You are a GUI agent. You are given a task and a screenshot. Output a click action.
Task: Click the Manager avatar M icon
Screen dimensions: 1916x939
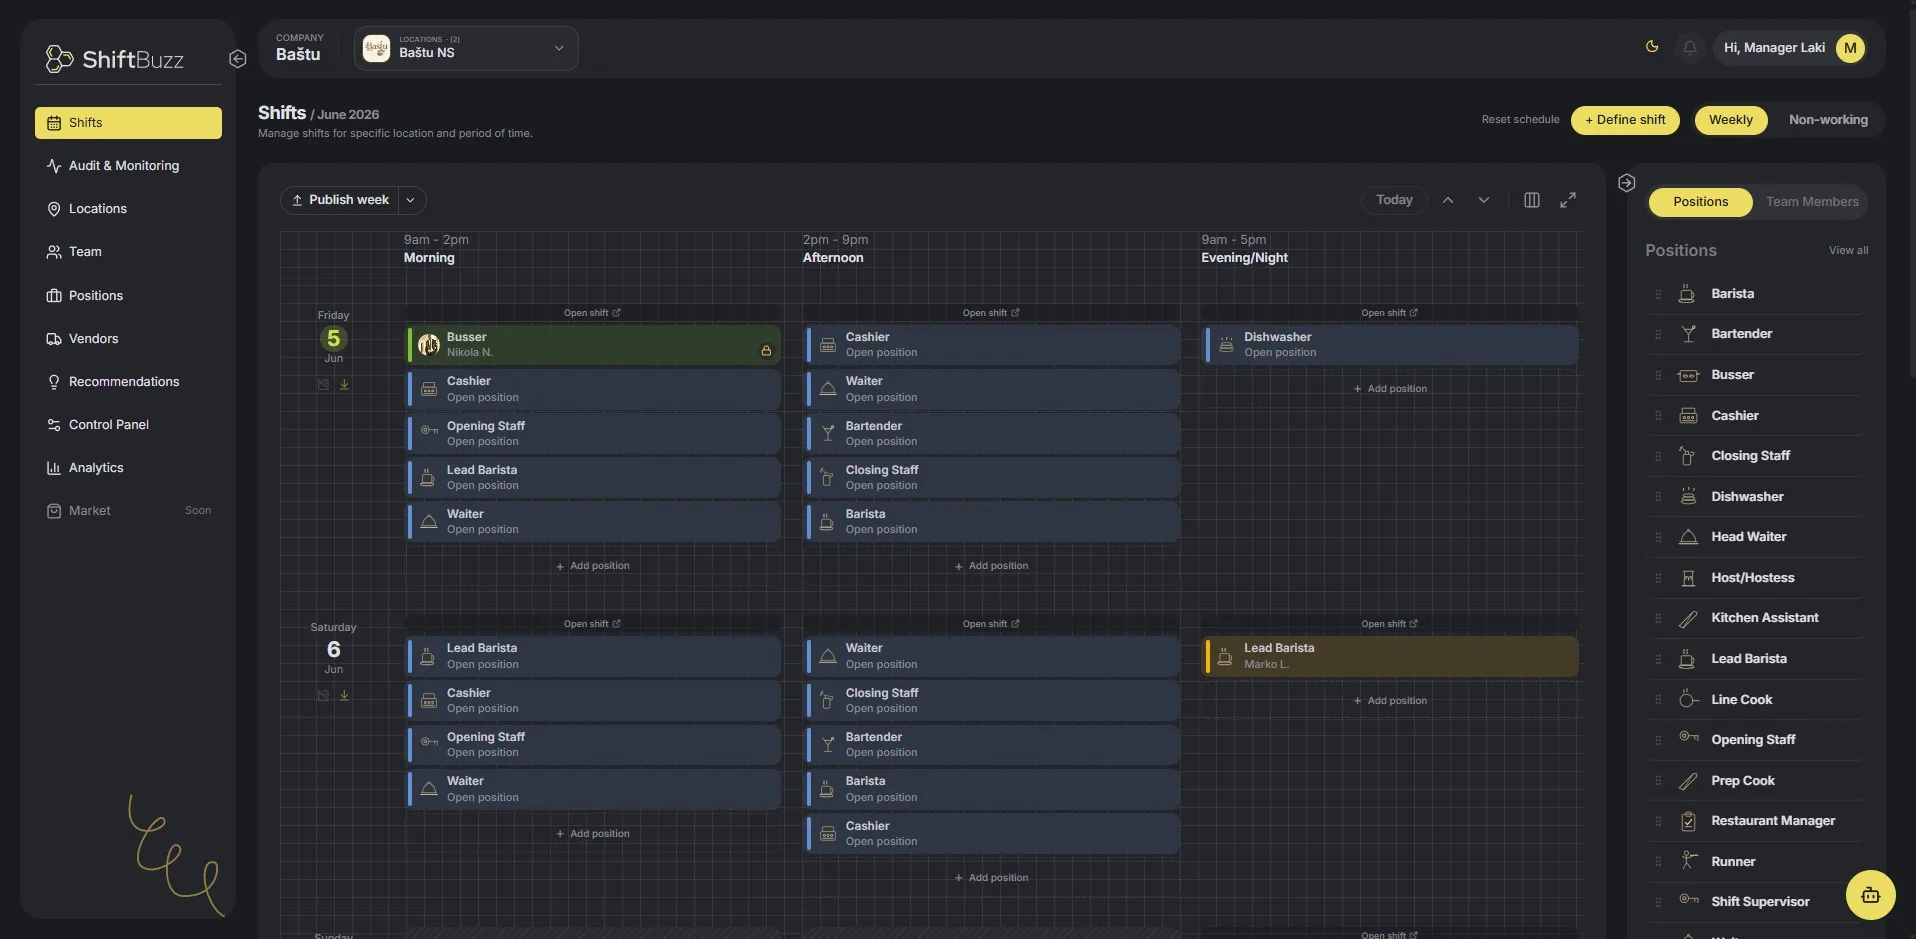(x=1850, y=48)
